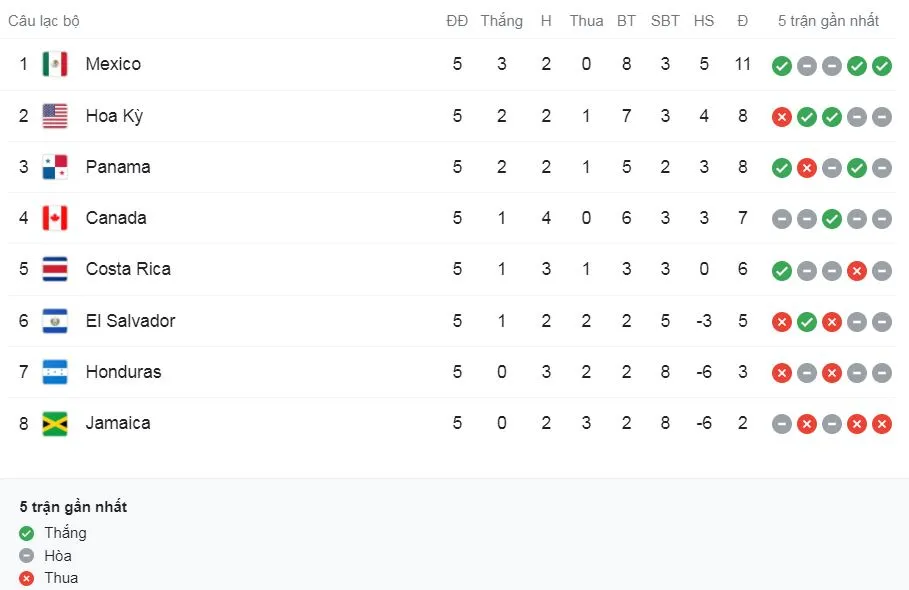Click the 'HS' column header
Viewport: 909px width, 590px height.
pyautogui.click(x=704, y=21)
